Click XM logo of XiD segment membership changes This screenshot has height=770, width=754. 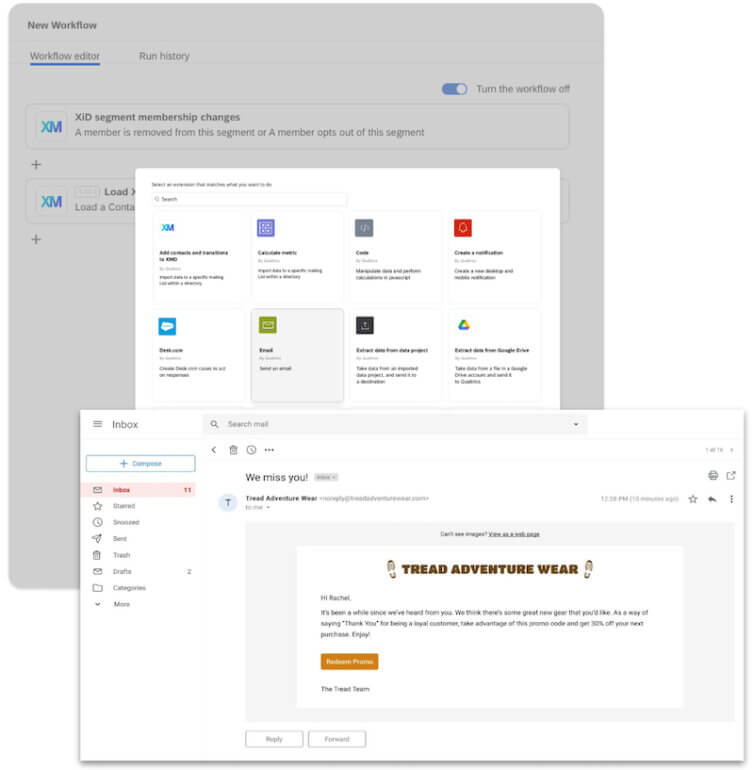click(x=51, y=127)
